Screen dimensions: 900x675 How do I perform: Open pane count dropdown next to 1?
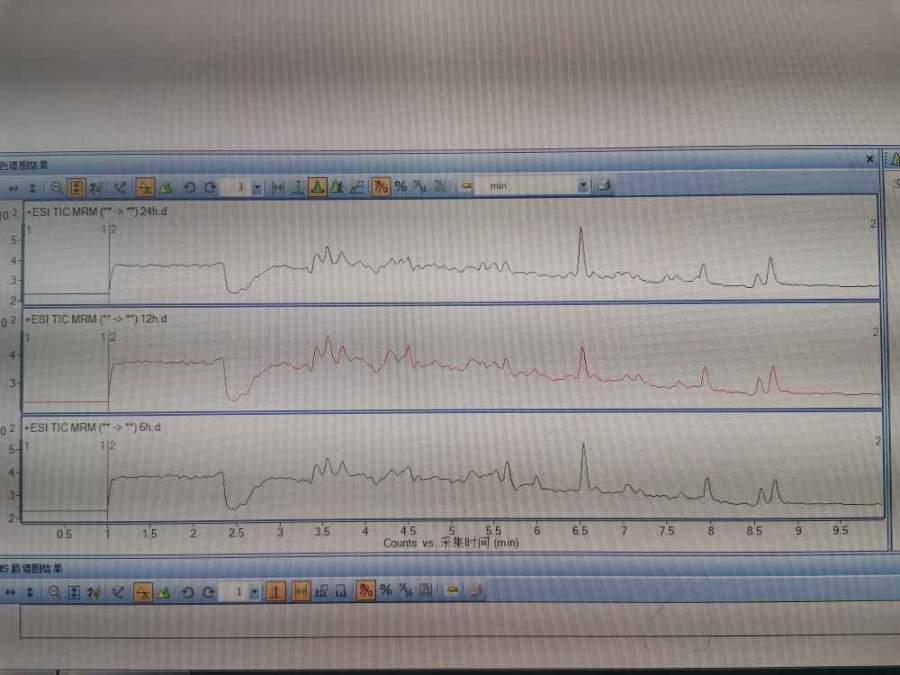pos(254,592)
